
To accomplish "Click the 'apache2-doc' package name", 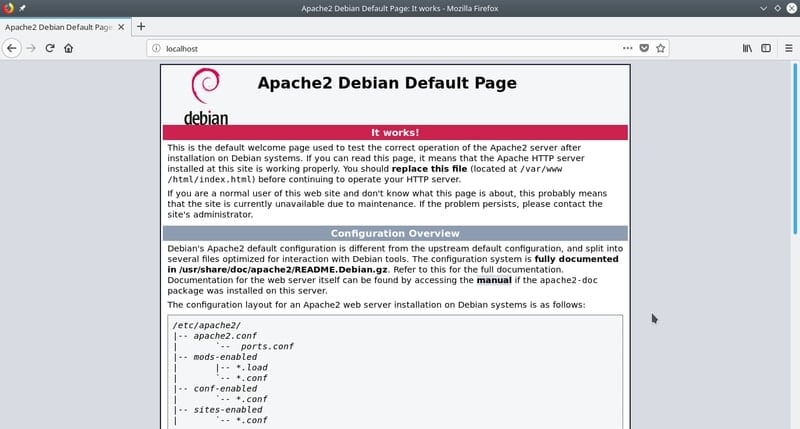I will click(x=568, y=280).
